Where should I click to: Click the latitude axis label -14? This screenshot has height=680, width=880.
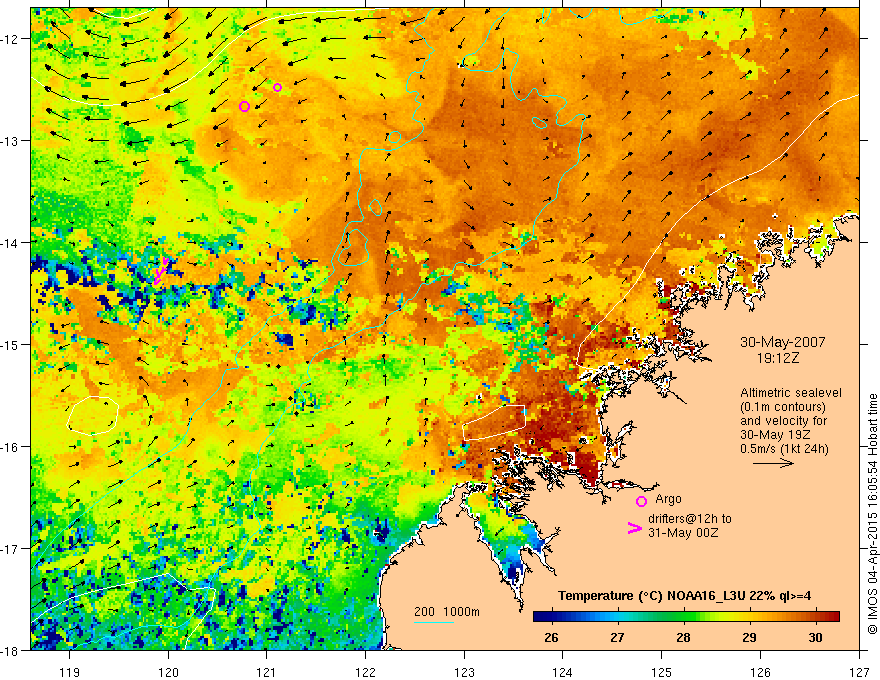click(10, 242)
